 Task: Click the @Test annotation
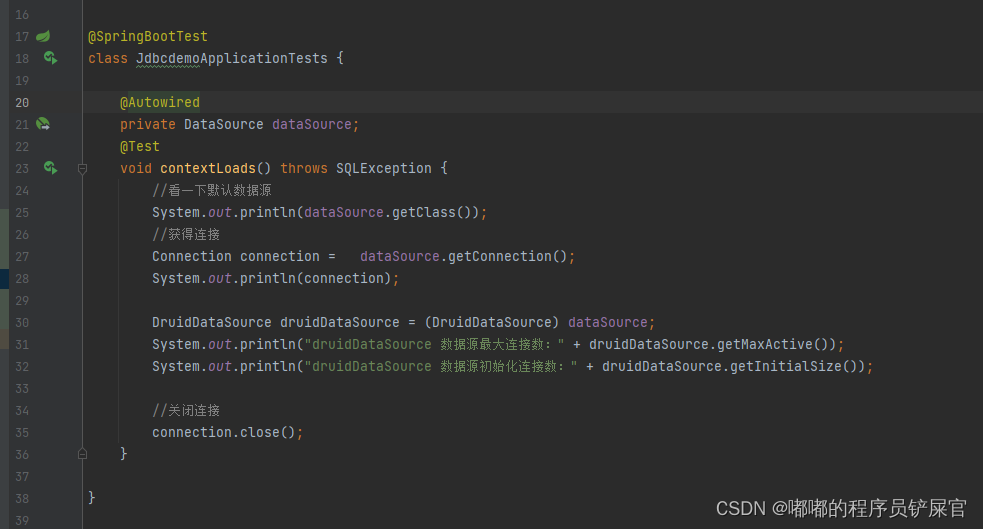pyautogui.click(x=140, y=146)
